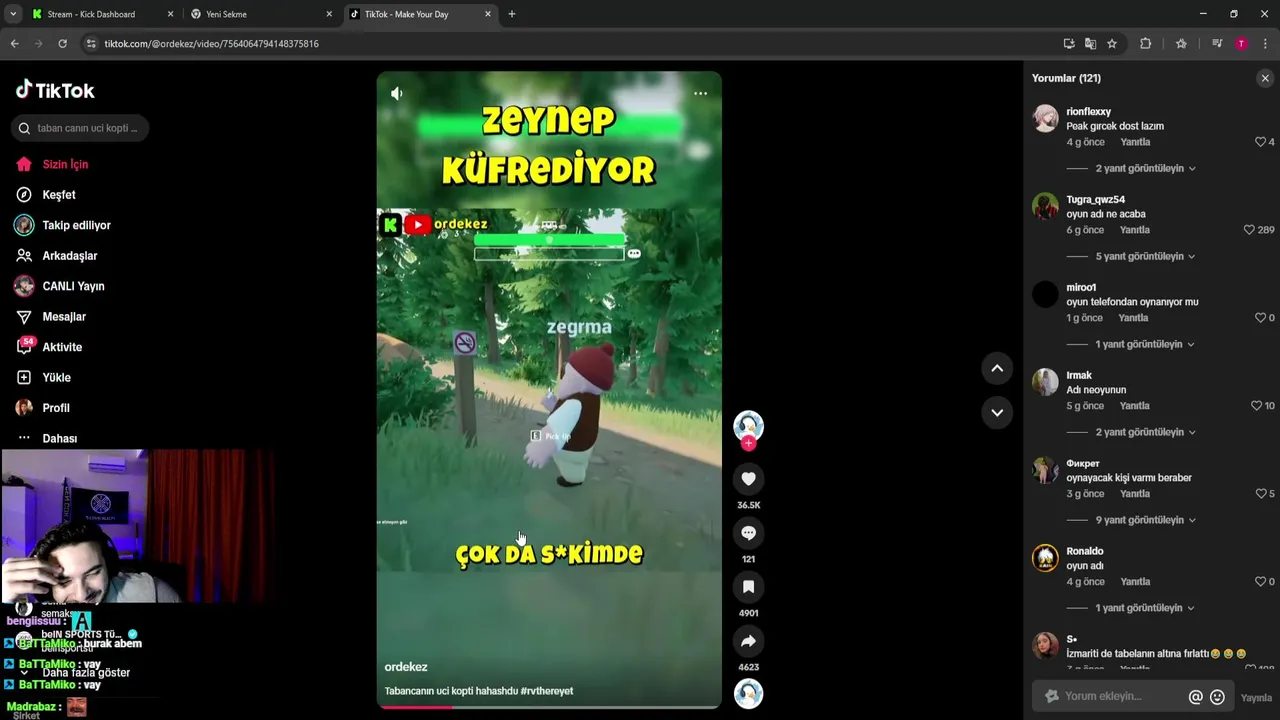Open Chrome profile avatar

point(1241,44)
